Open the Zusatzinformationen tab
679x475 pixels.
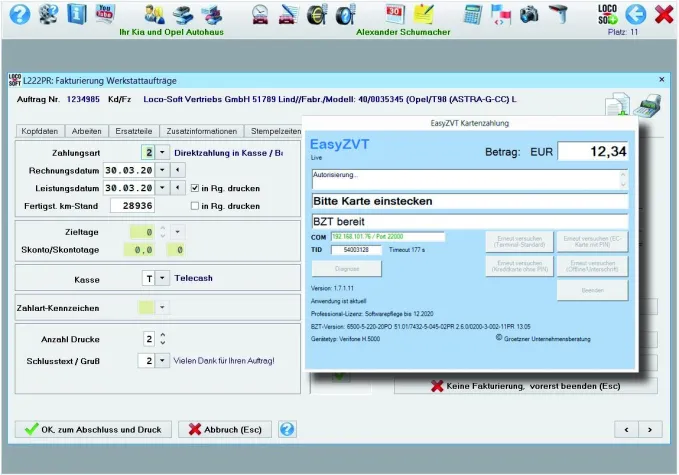pyautogui.click(x=201, y=131)
